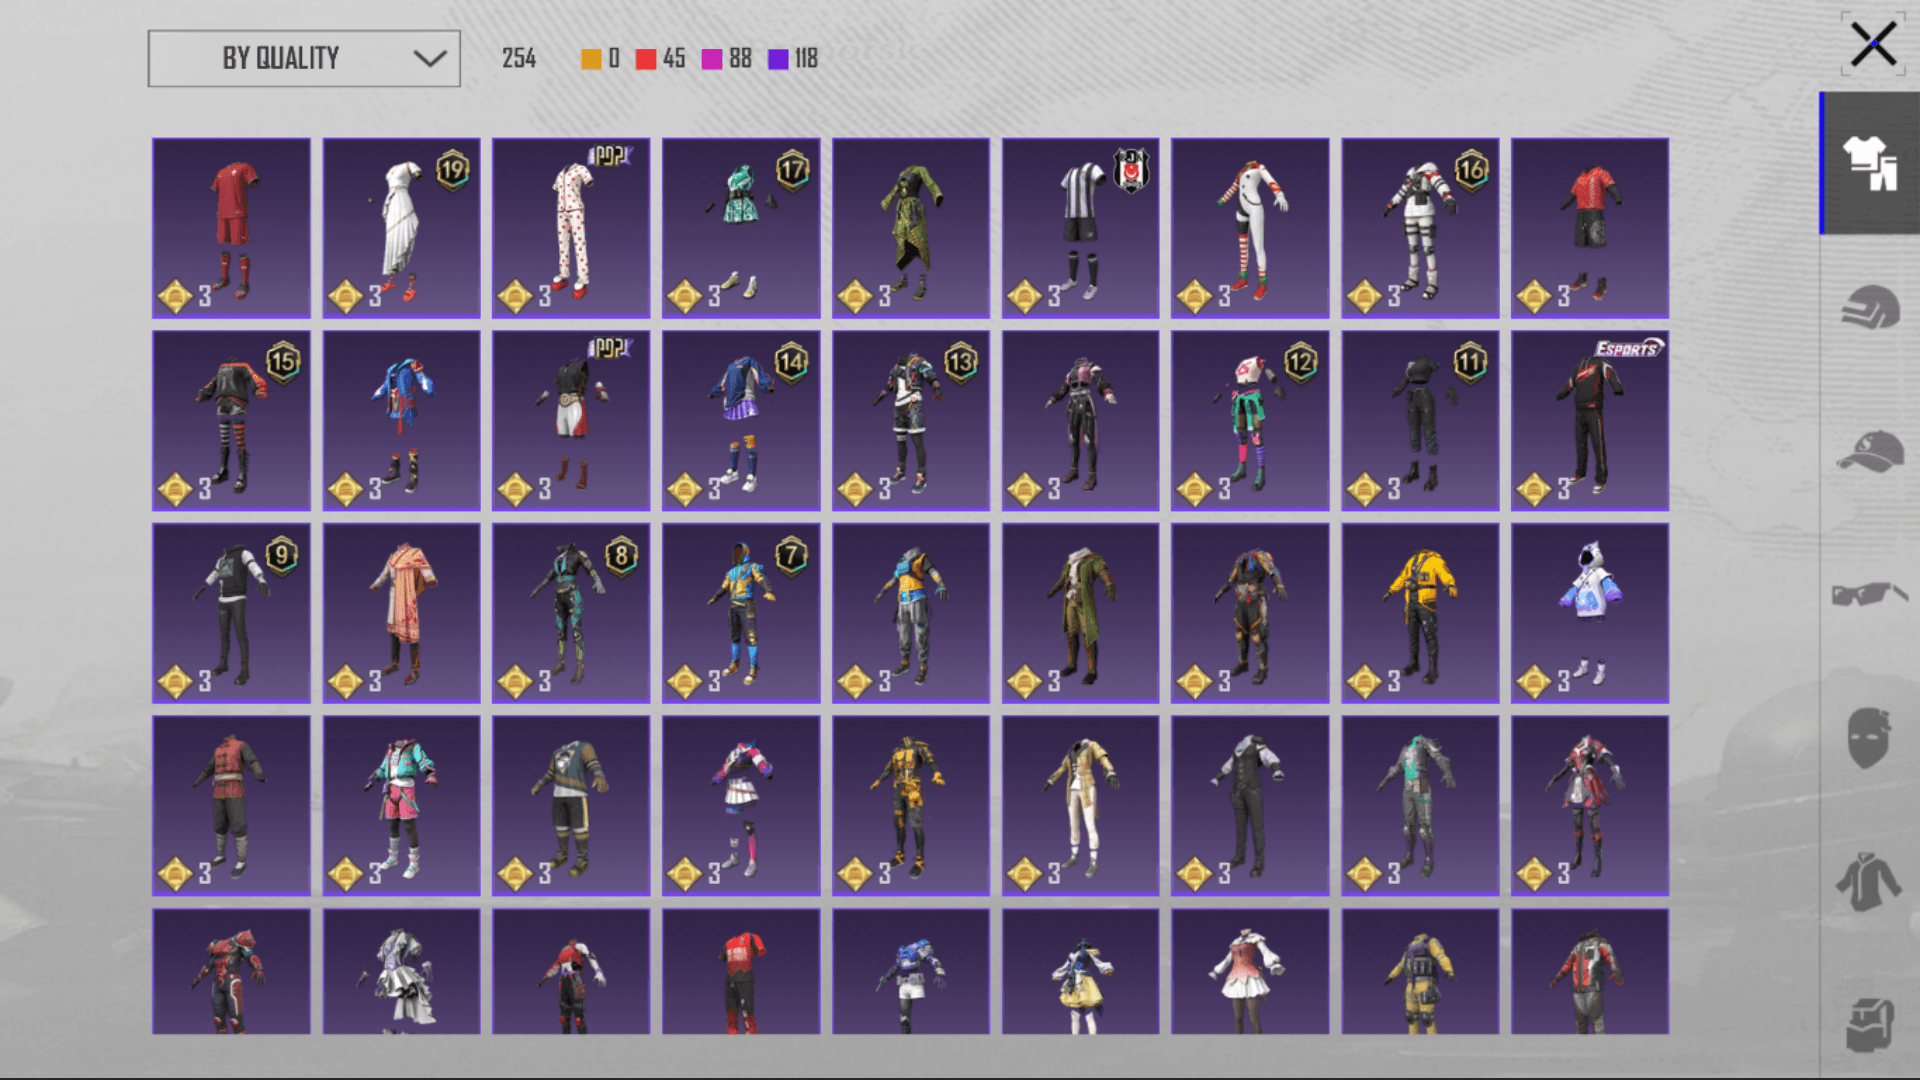Choose the Besiktas striped jersey outfit

point(1080,228)
